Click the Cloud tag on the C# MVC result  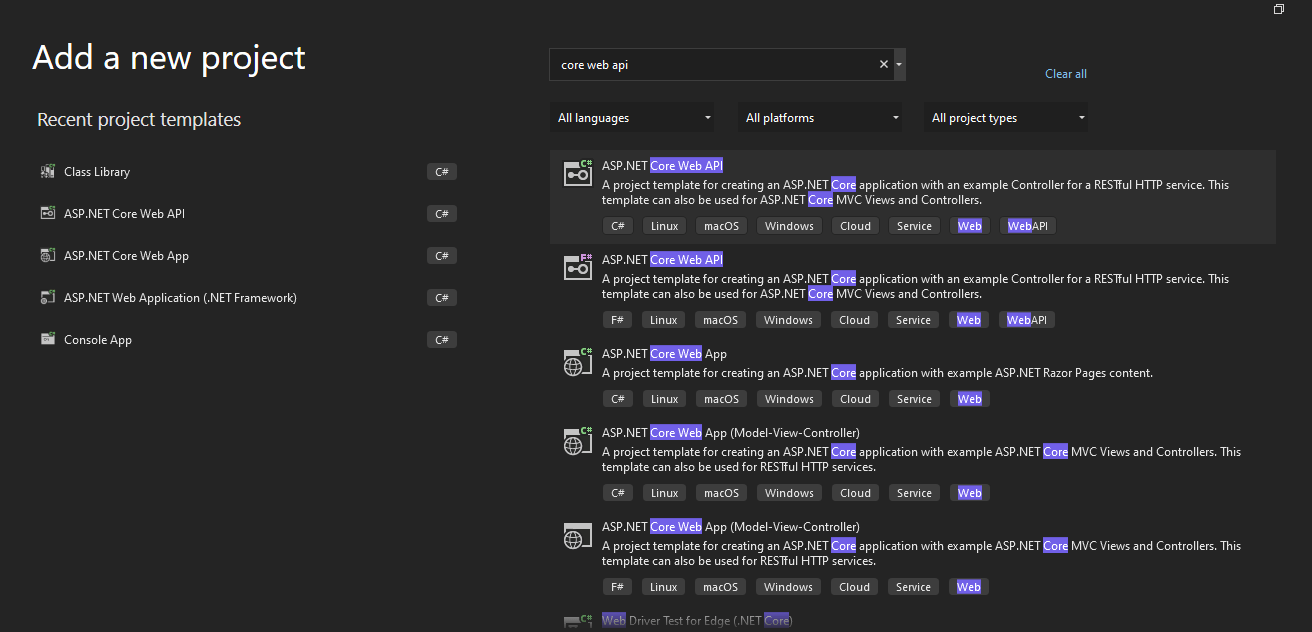click(855, 493)
